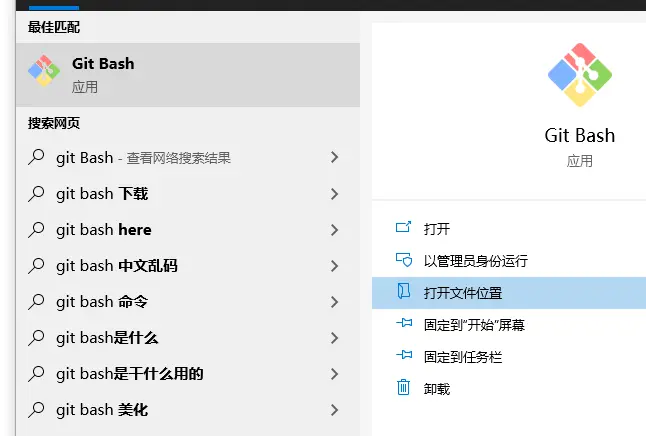The width and height of the screenshot is (646, 436).
Task: Click the pin icon for 固定到"开始"屏幕
Action: [x=404, y=323]
